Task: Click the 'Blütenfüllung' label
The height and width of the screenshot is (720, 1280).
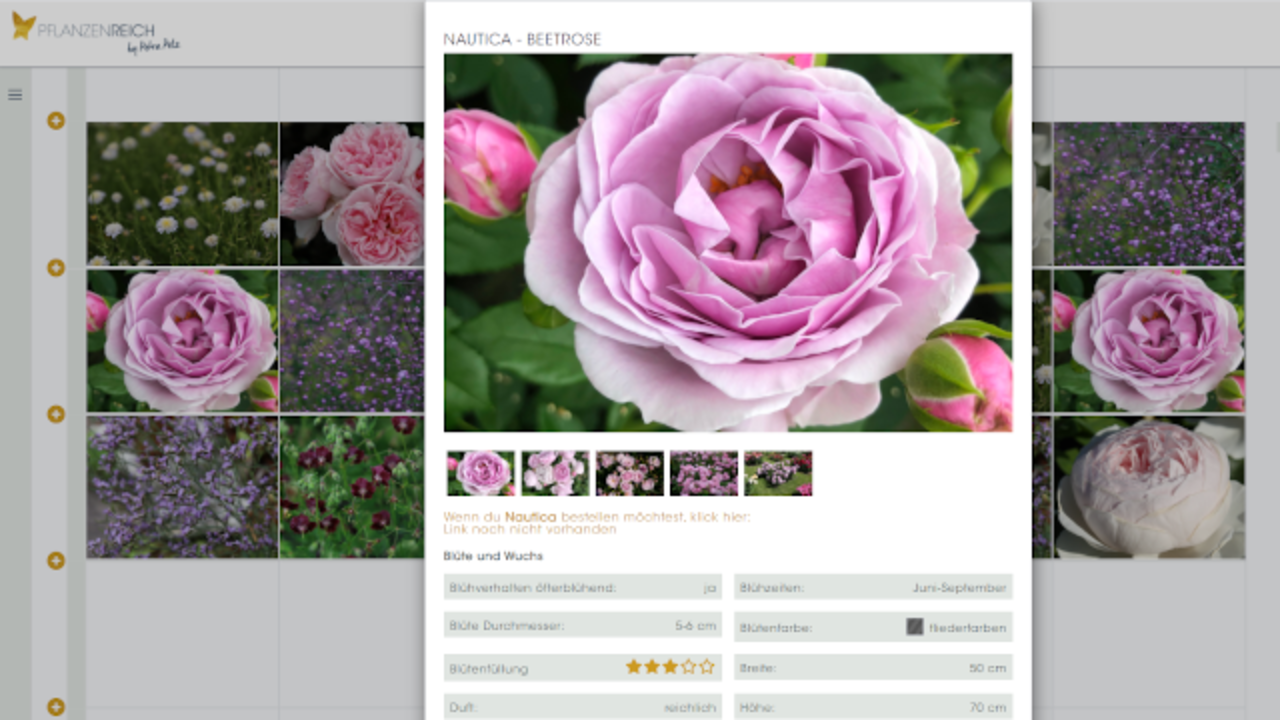Action: point(488,668)
